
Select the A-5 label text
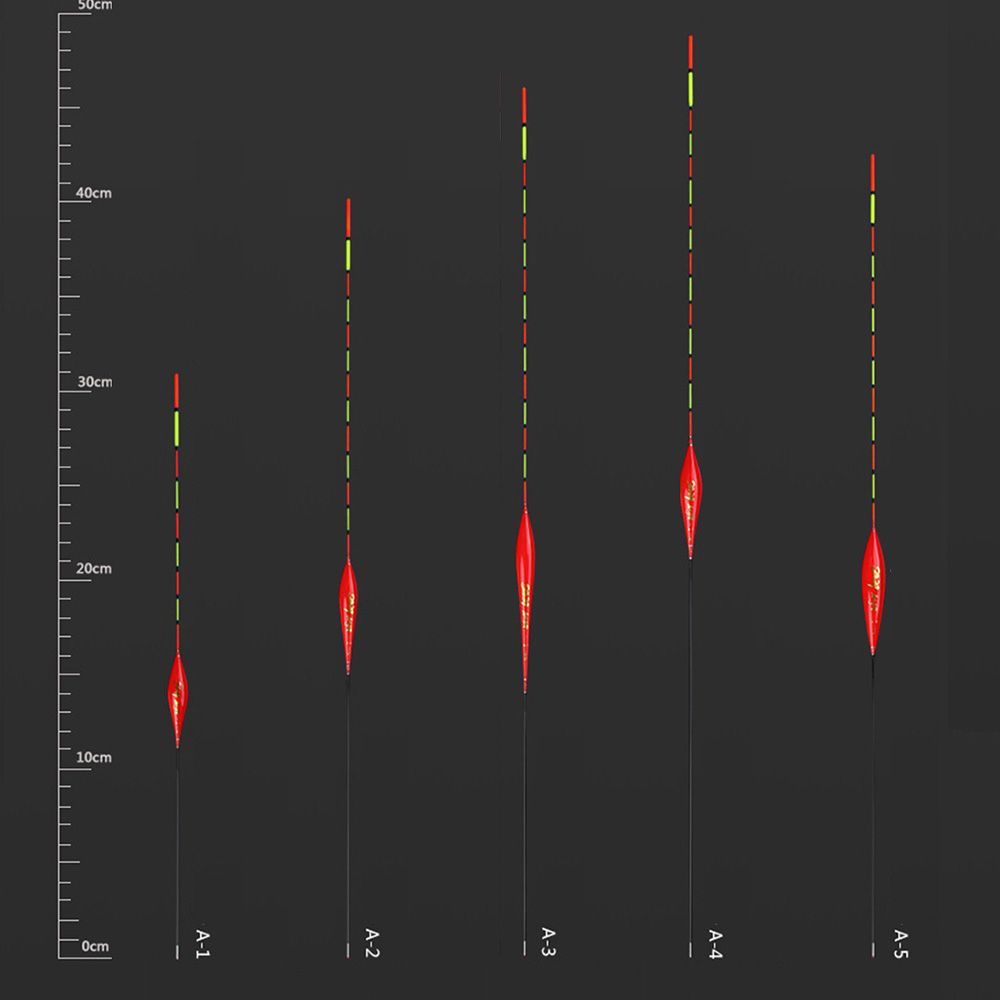[x=900, y=943]
